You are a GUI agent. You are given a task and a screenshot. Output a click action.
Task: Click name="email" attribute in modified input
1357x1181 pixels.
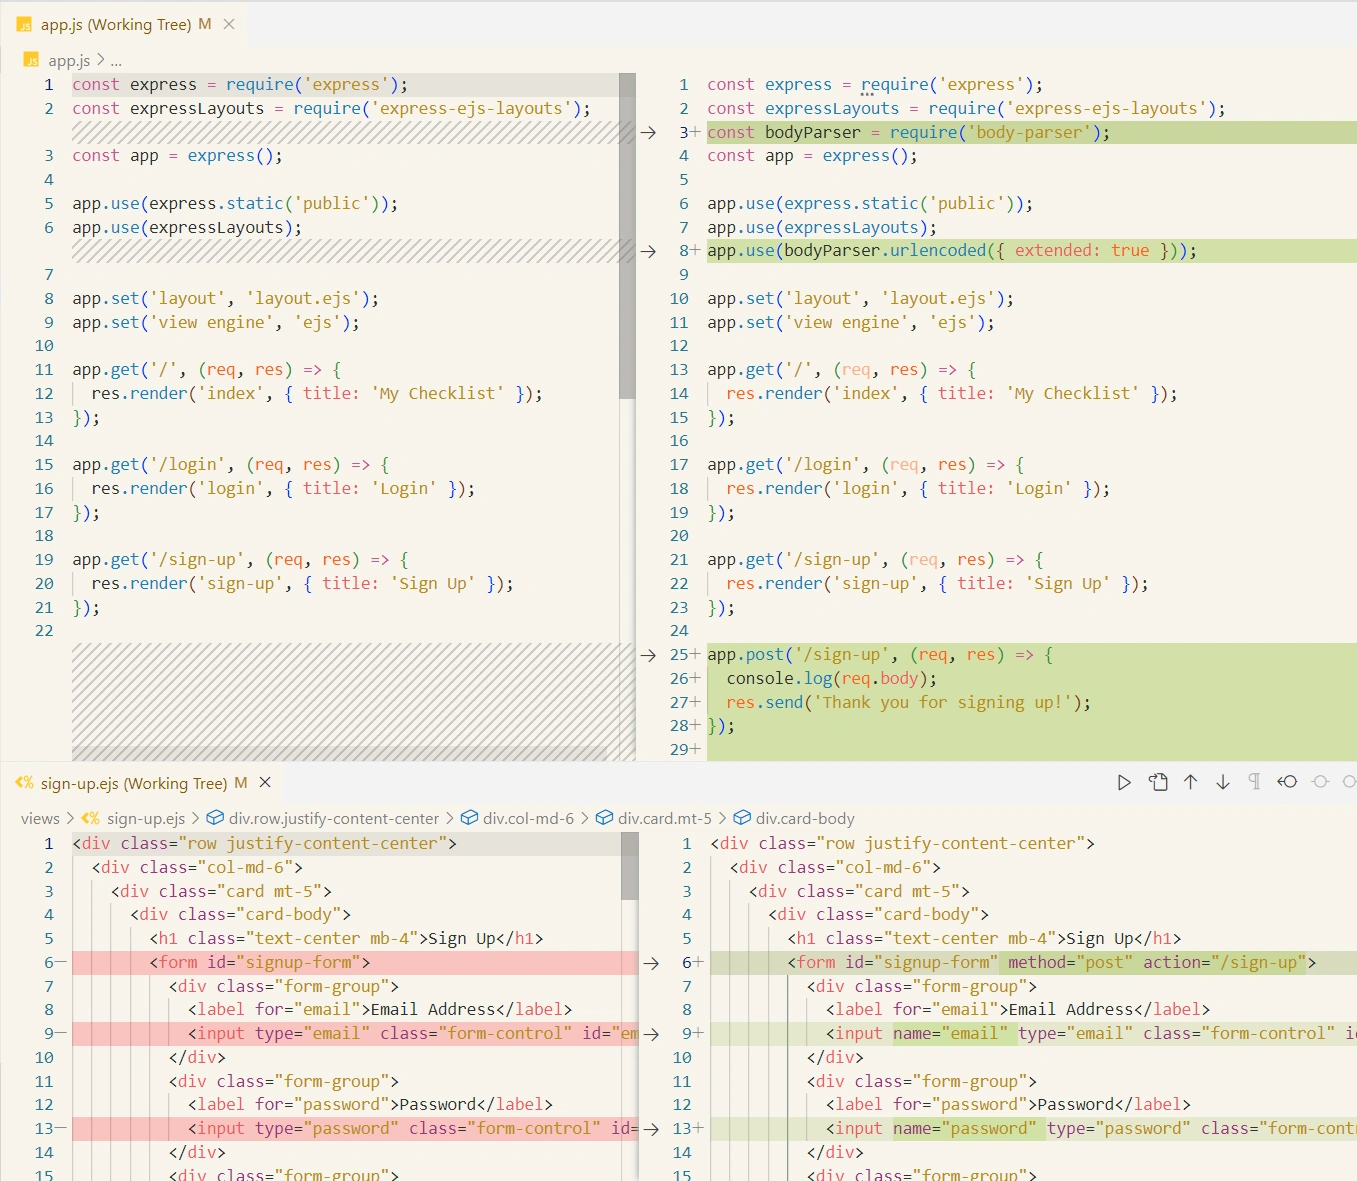[x=950, y=1034]
